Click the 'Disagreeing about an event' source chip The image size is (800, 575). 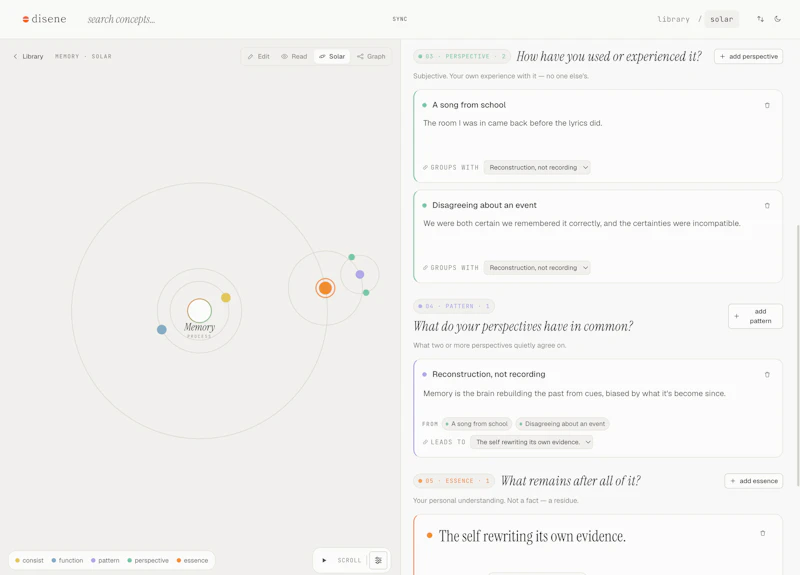click(x=562, y=423)
